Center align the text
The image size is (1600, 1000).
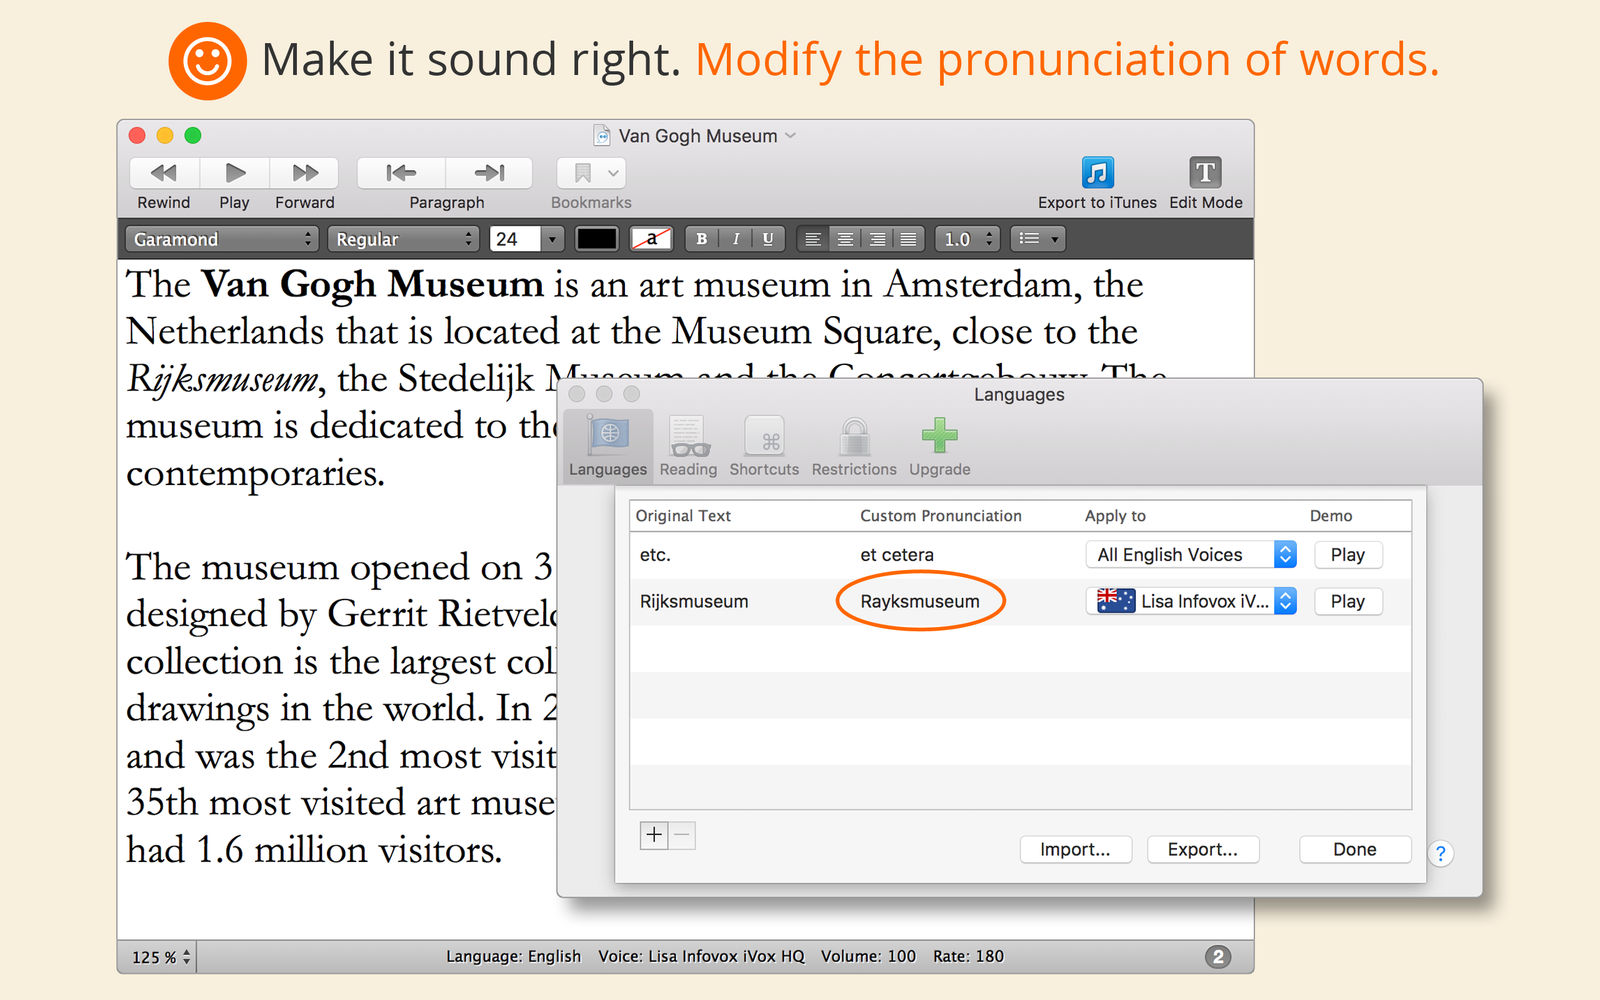pos(845,239)
